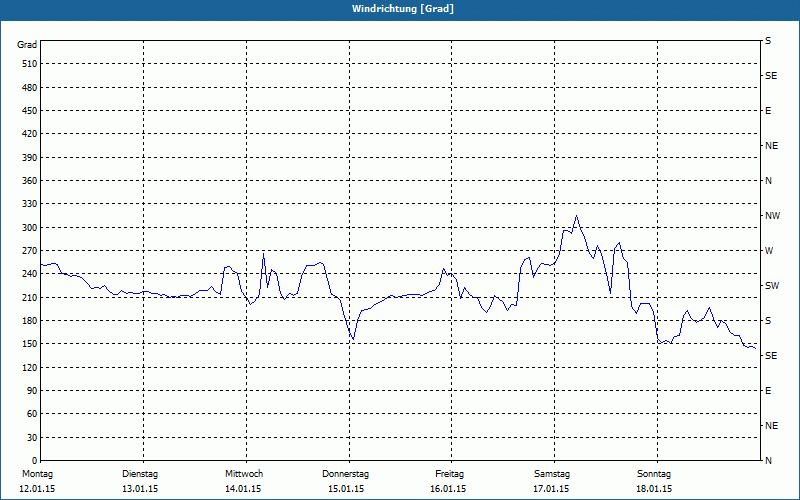Select the "Samstag" day label
This screenshot has height=500, width=800.
(552, 474)
